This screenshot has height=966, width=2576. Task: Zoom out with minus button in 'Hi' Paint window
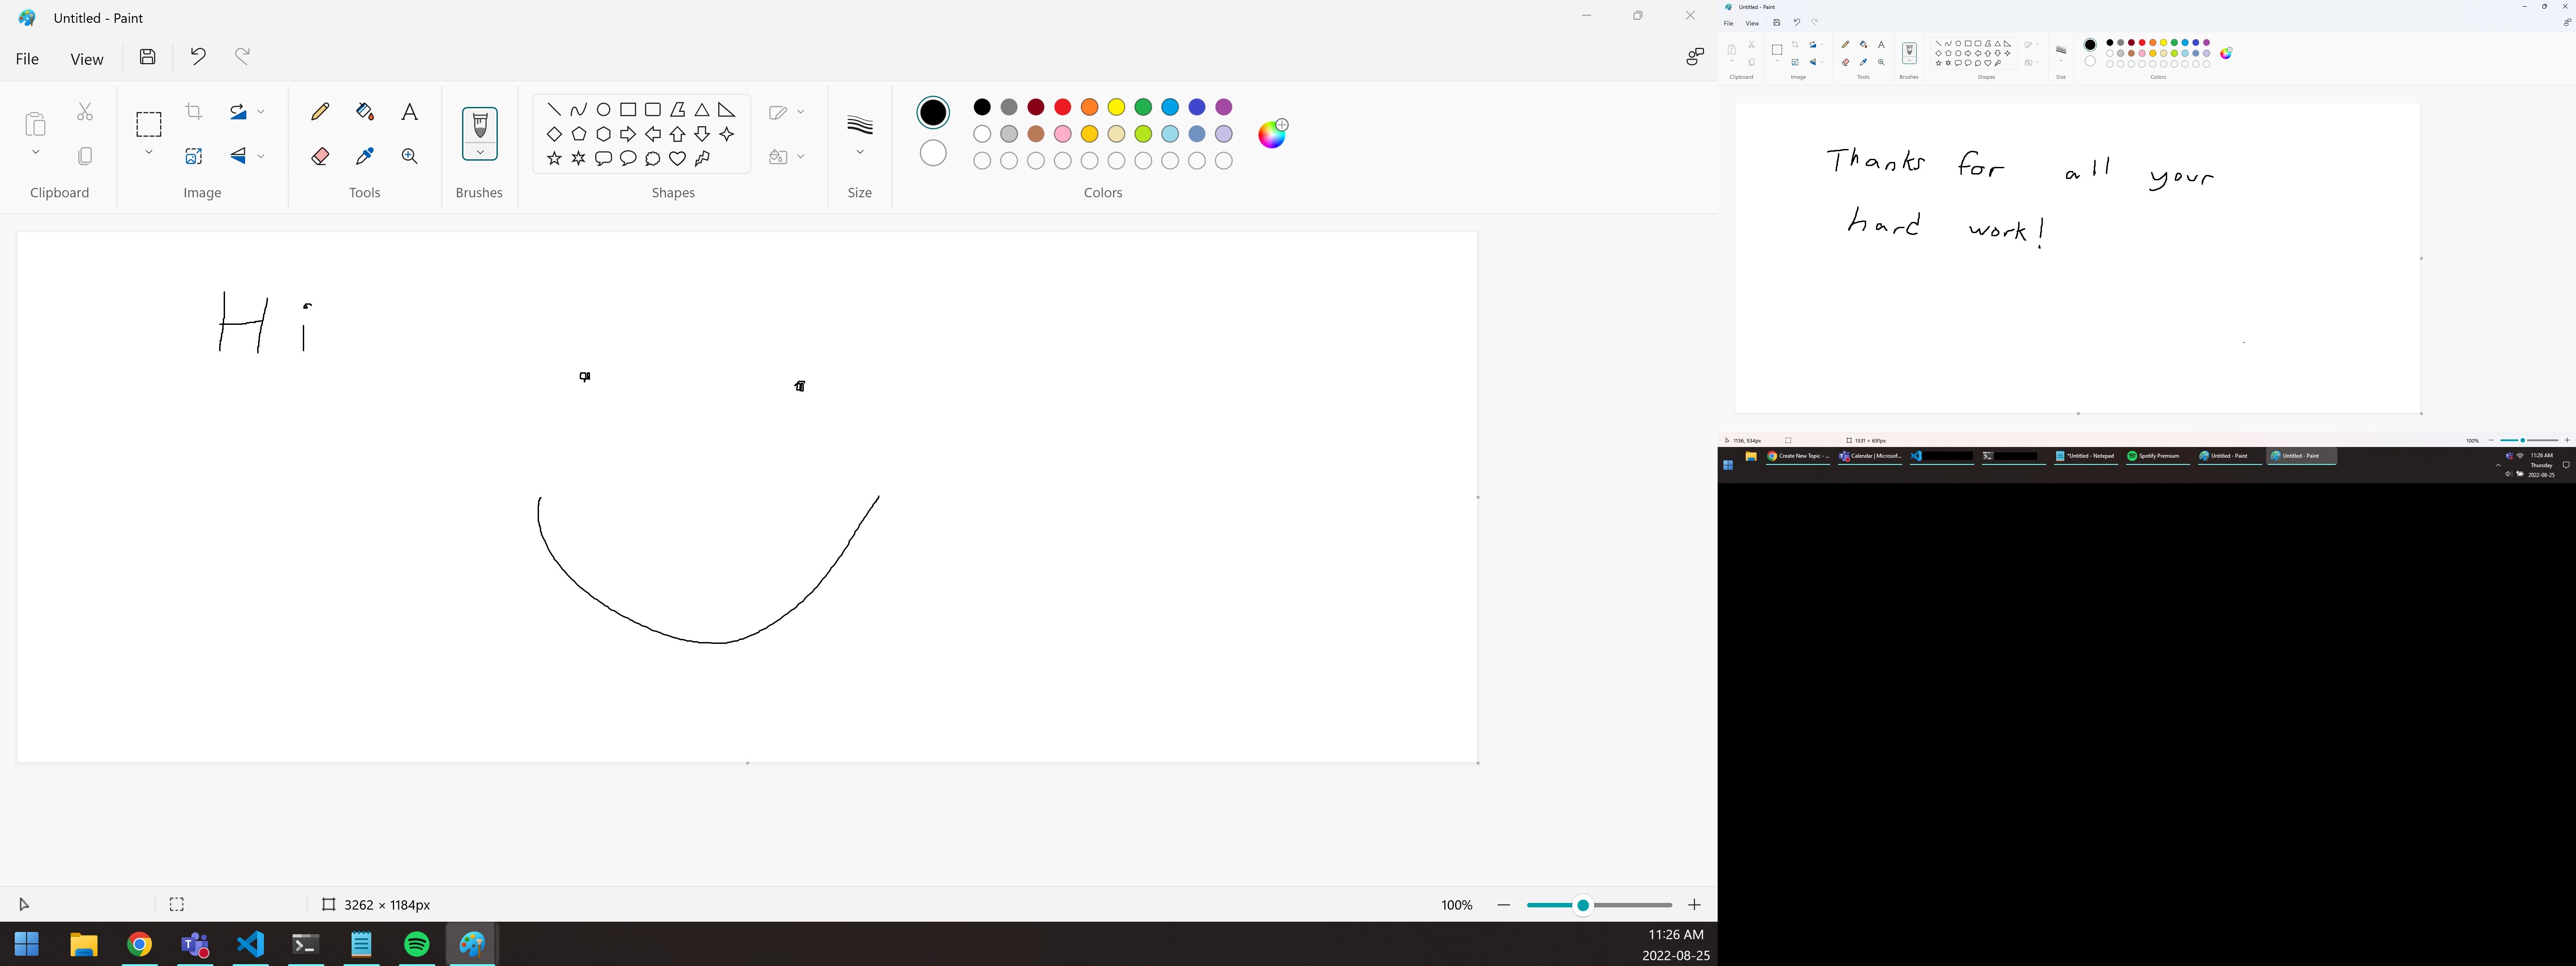(1504, 905)
